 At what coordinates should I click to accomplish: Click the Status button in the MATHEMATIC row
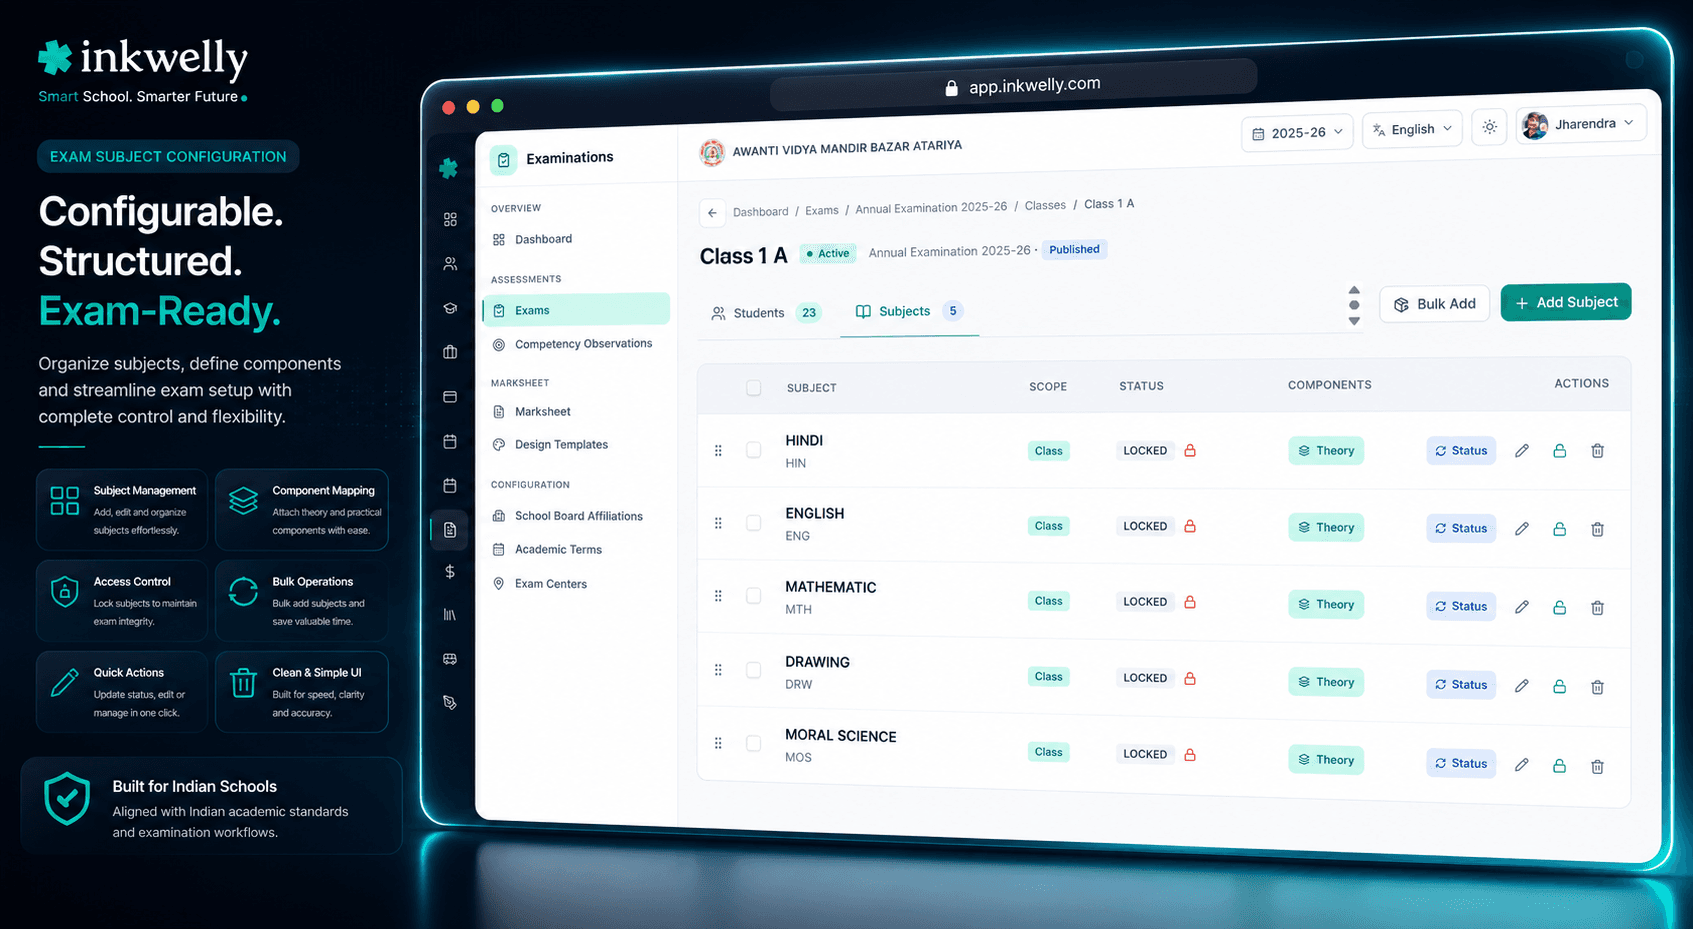1461,606
